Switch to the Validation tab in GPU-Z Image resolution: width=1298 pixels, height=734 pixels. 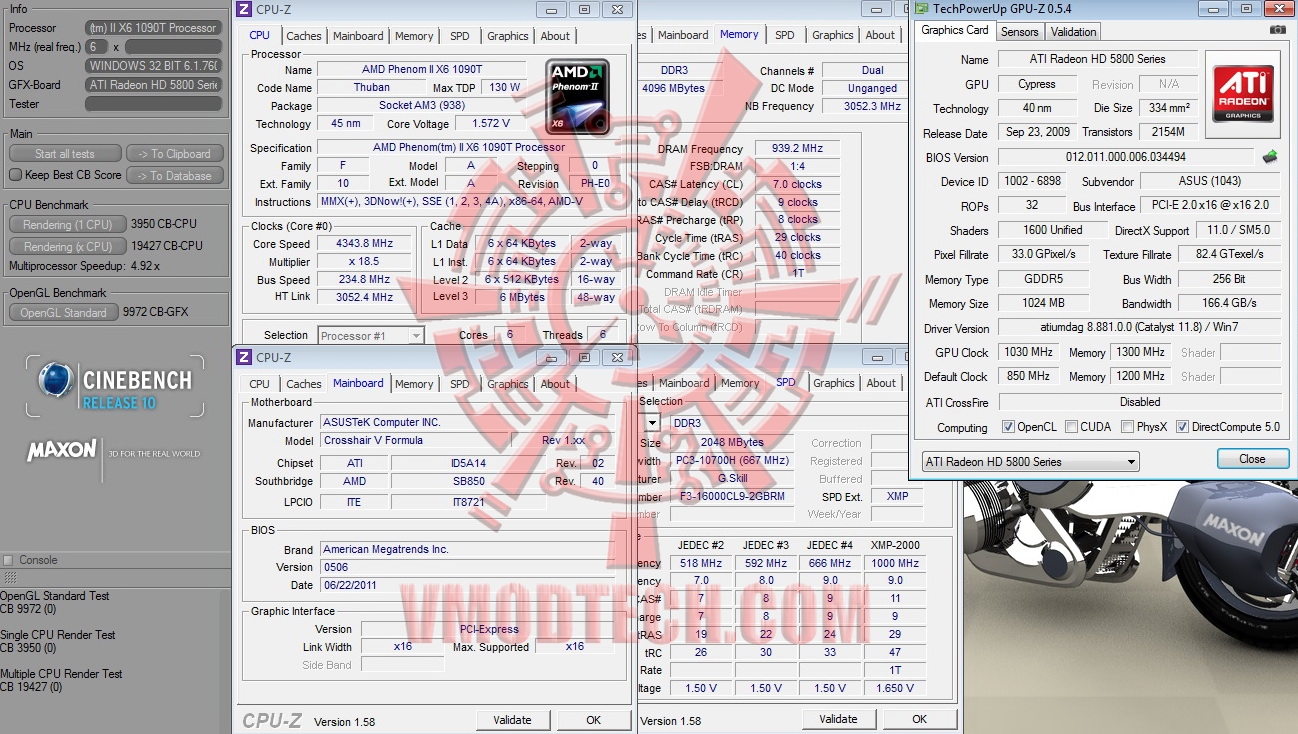tap(1074, 31)
